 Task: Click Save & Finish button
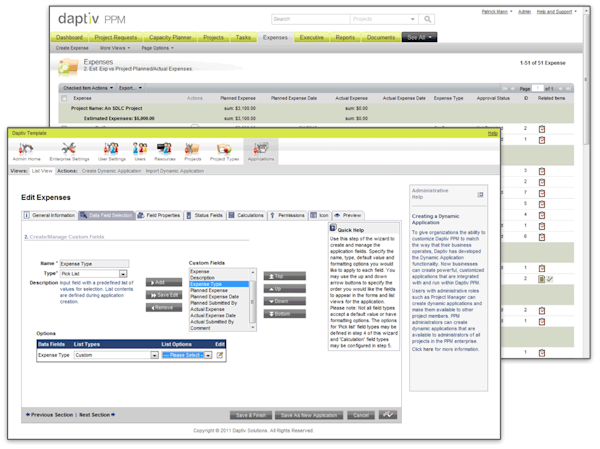tap(251, 415)
